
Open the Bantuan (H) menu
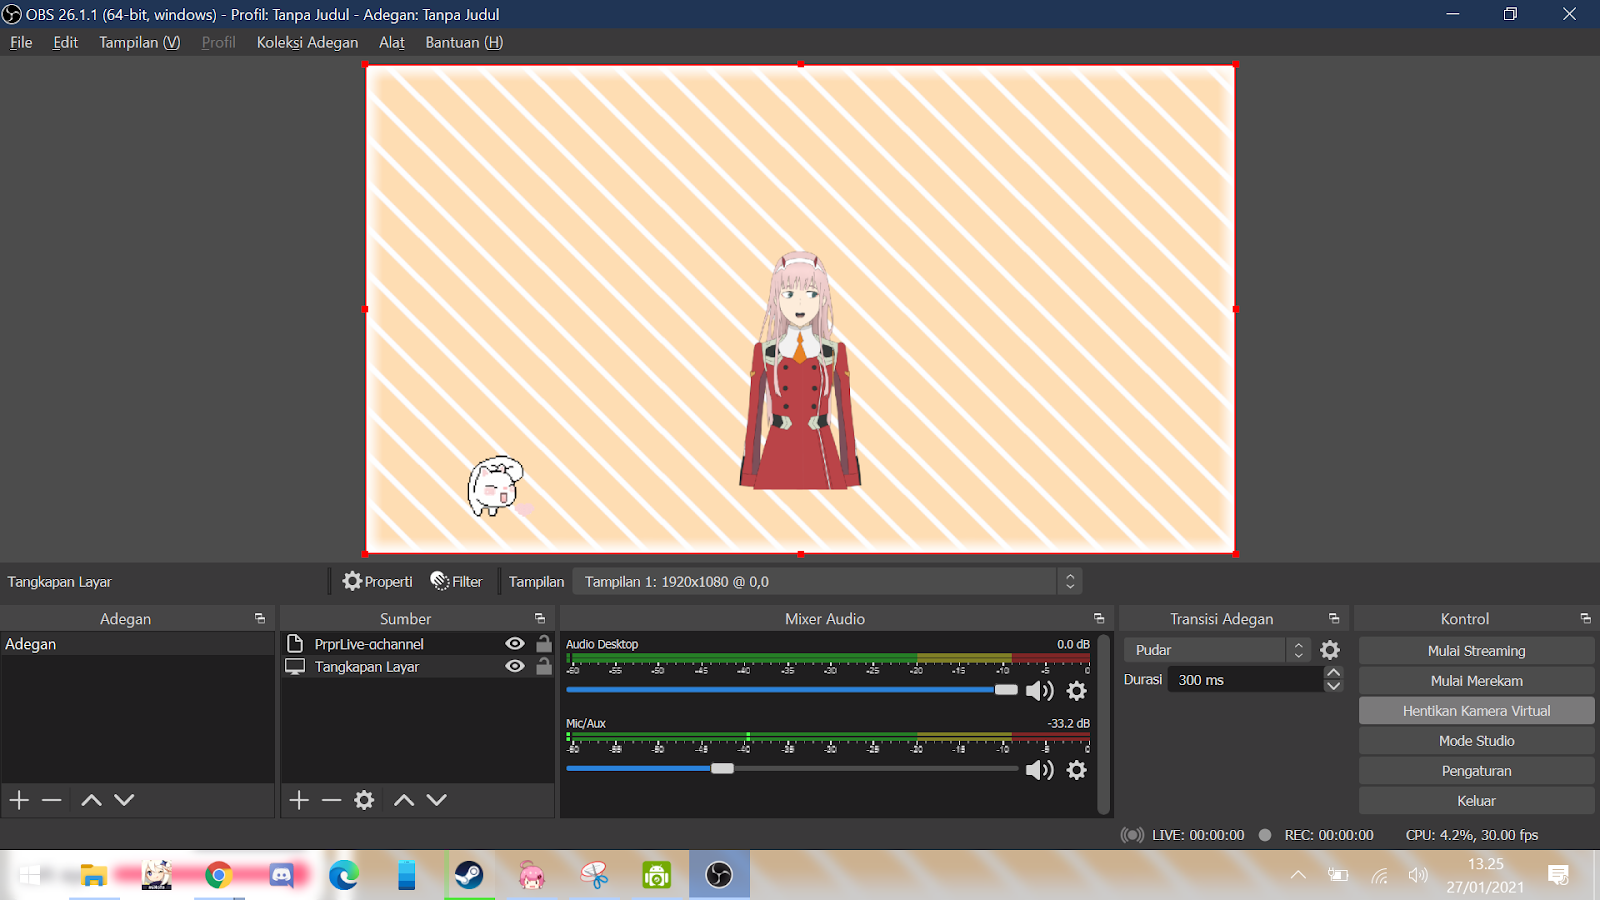[464, 42]
